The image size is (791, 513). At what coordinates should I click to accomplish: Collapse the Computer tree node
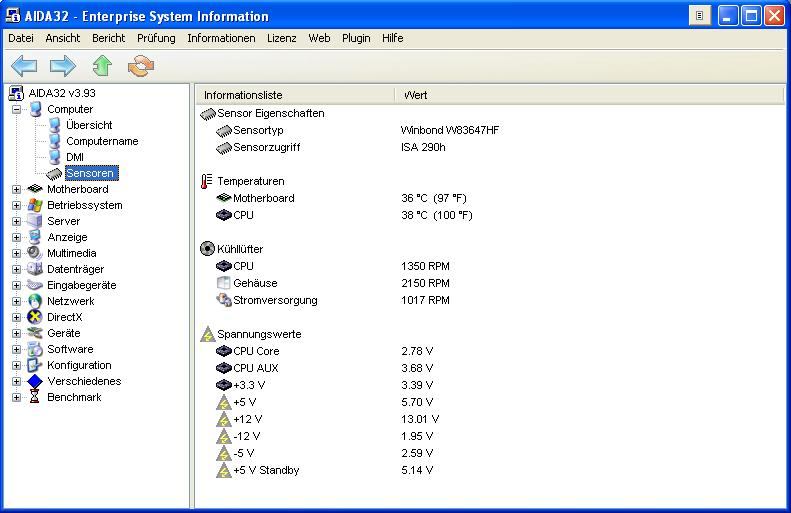pyautogui.click(x=17, y=109)
